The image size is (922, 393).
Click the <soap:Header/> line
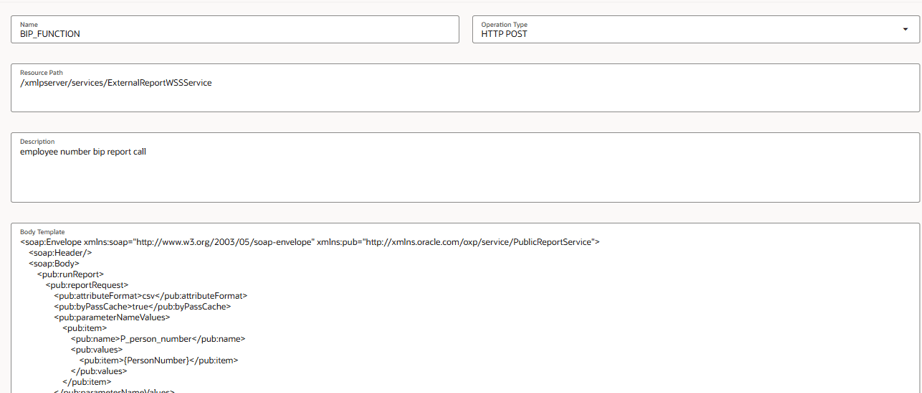click(x=61, y=252)
